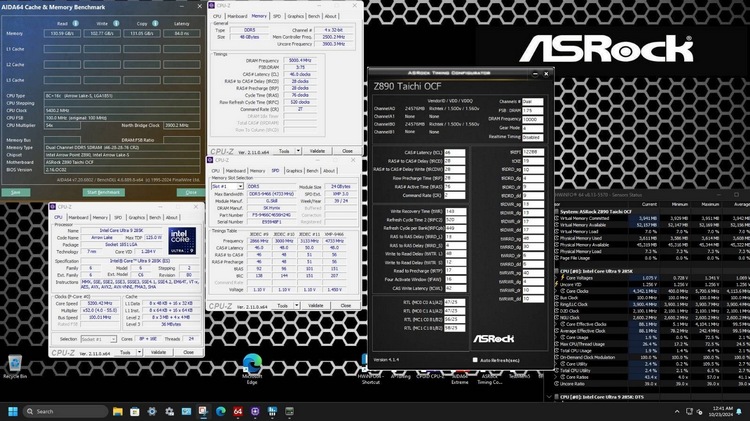Click the Validate button in CPU-Z Memory window
This screenshot has width=750, height=421.
point(319,151)
